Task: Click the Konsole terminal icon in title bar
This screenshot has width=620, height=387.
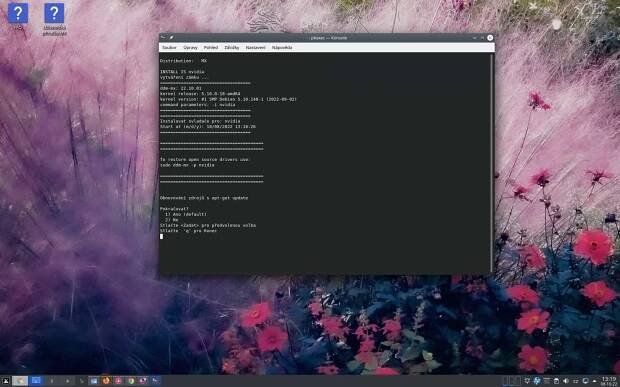Action: (164, 38)
